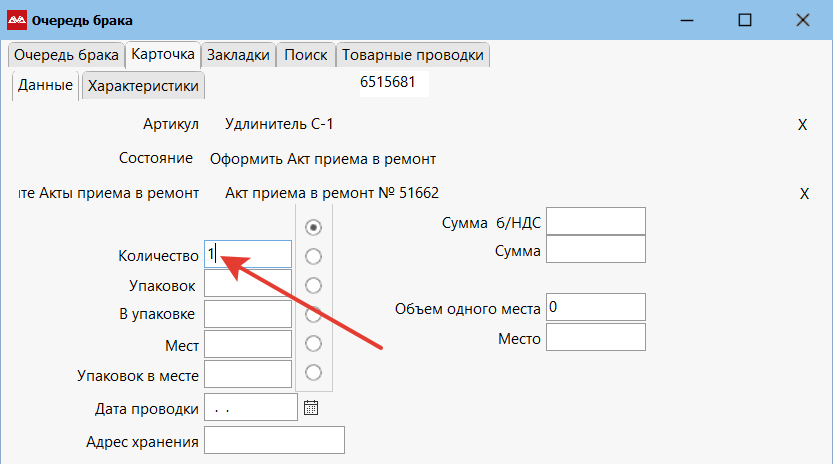Clear the Акт приема в ремонт X
This screenshot has width=833, height=464.
804,193
